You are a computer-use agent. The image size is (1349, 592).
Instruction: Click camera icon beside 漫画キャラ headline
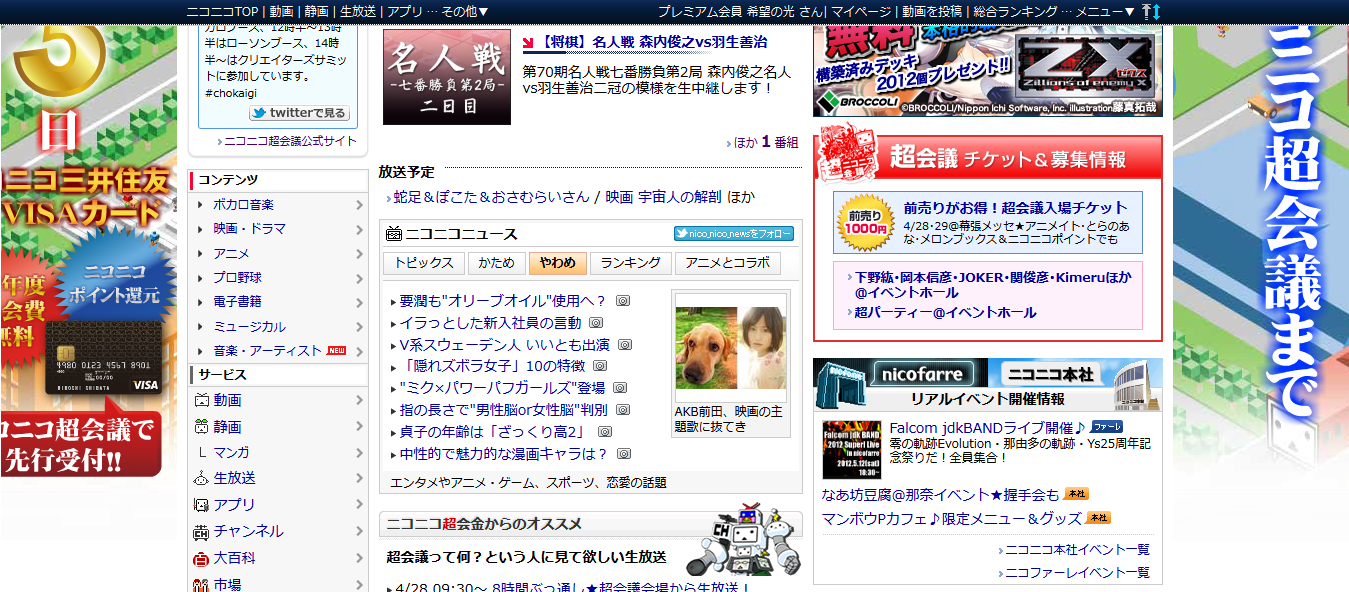(624, 454)
